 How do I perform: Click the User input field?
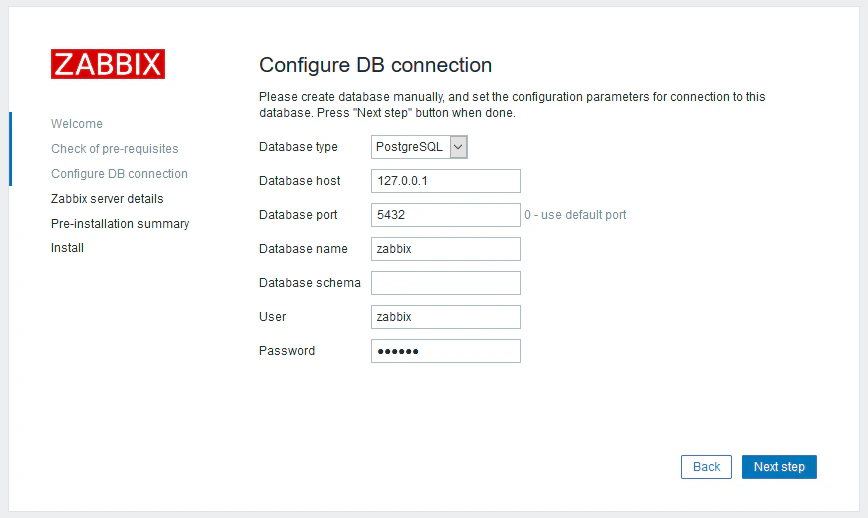[445, 317]
